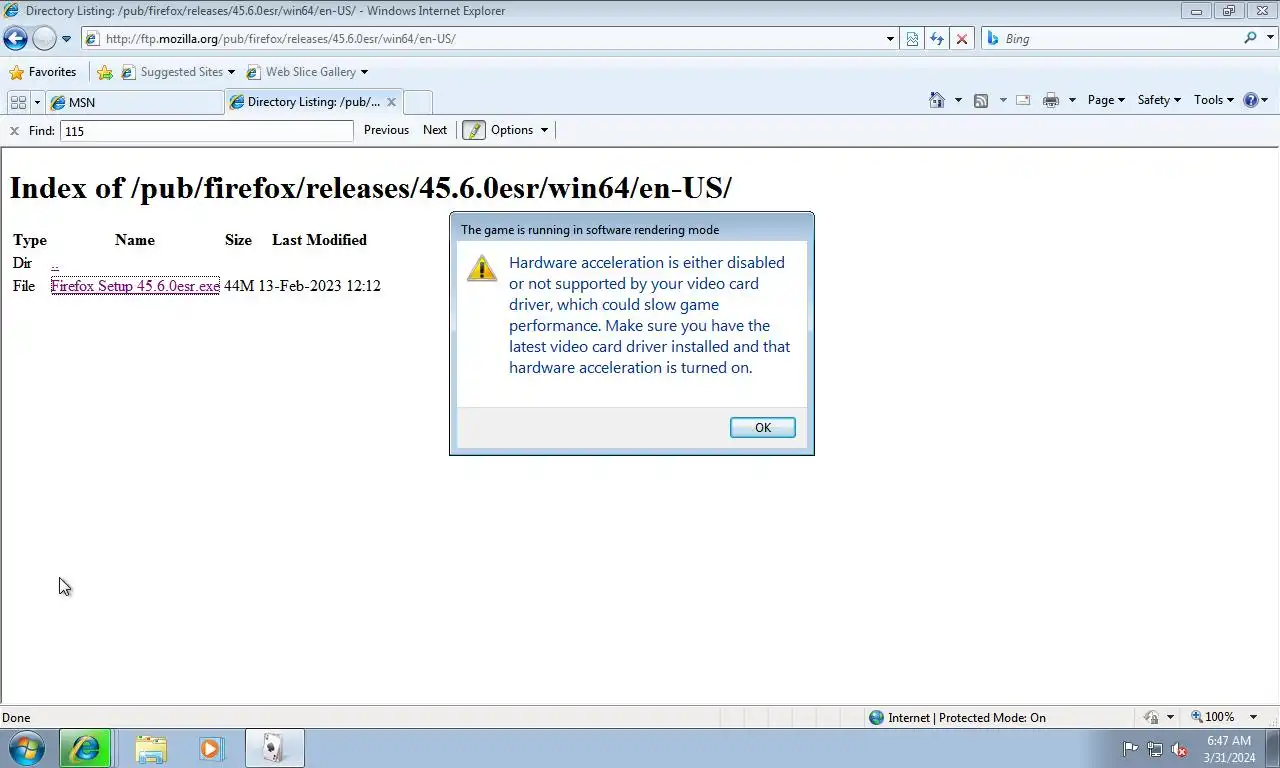Click Next in the Find bar
Viewport: 1280px width, 768px height.
435,130
